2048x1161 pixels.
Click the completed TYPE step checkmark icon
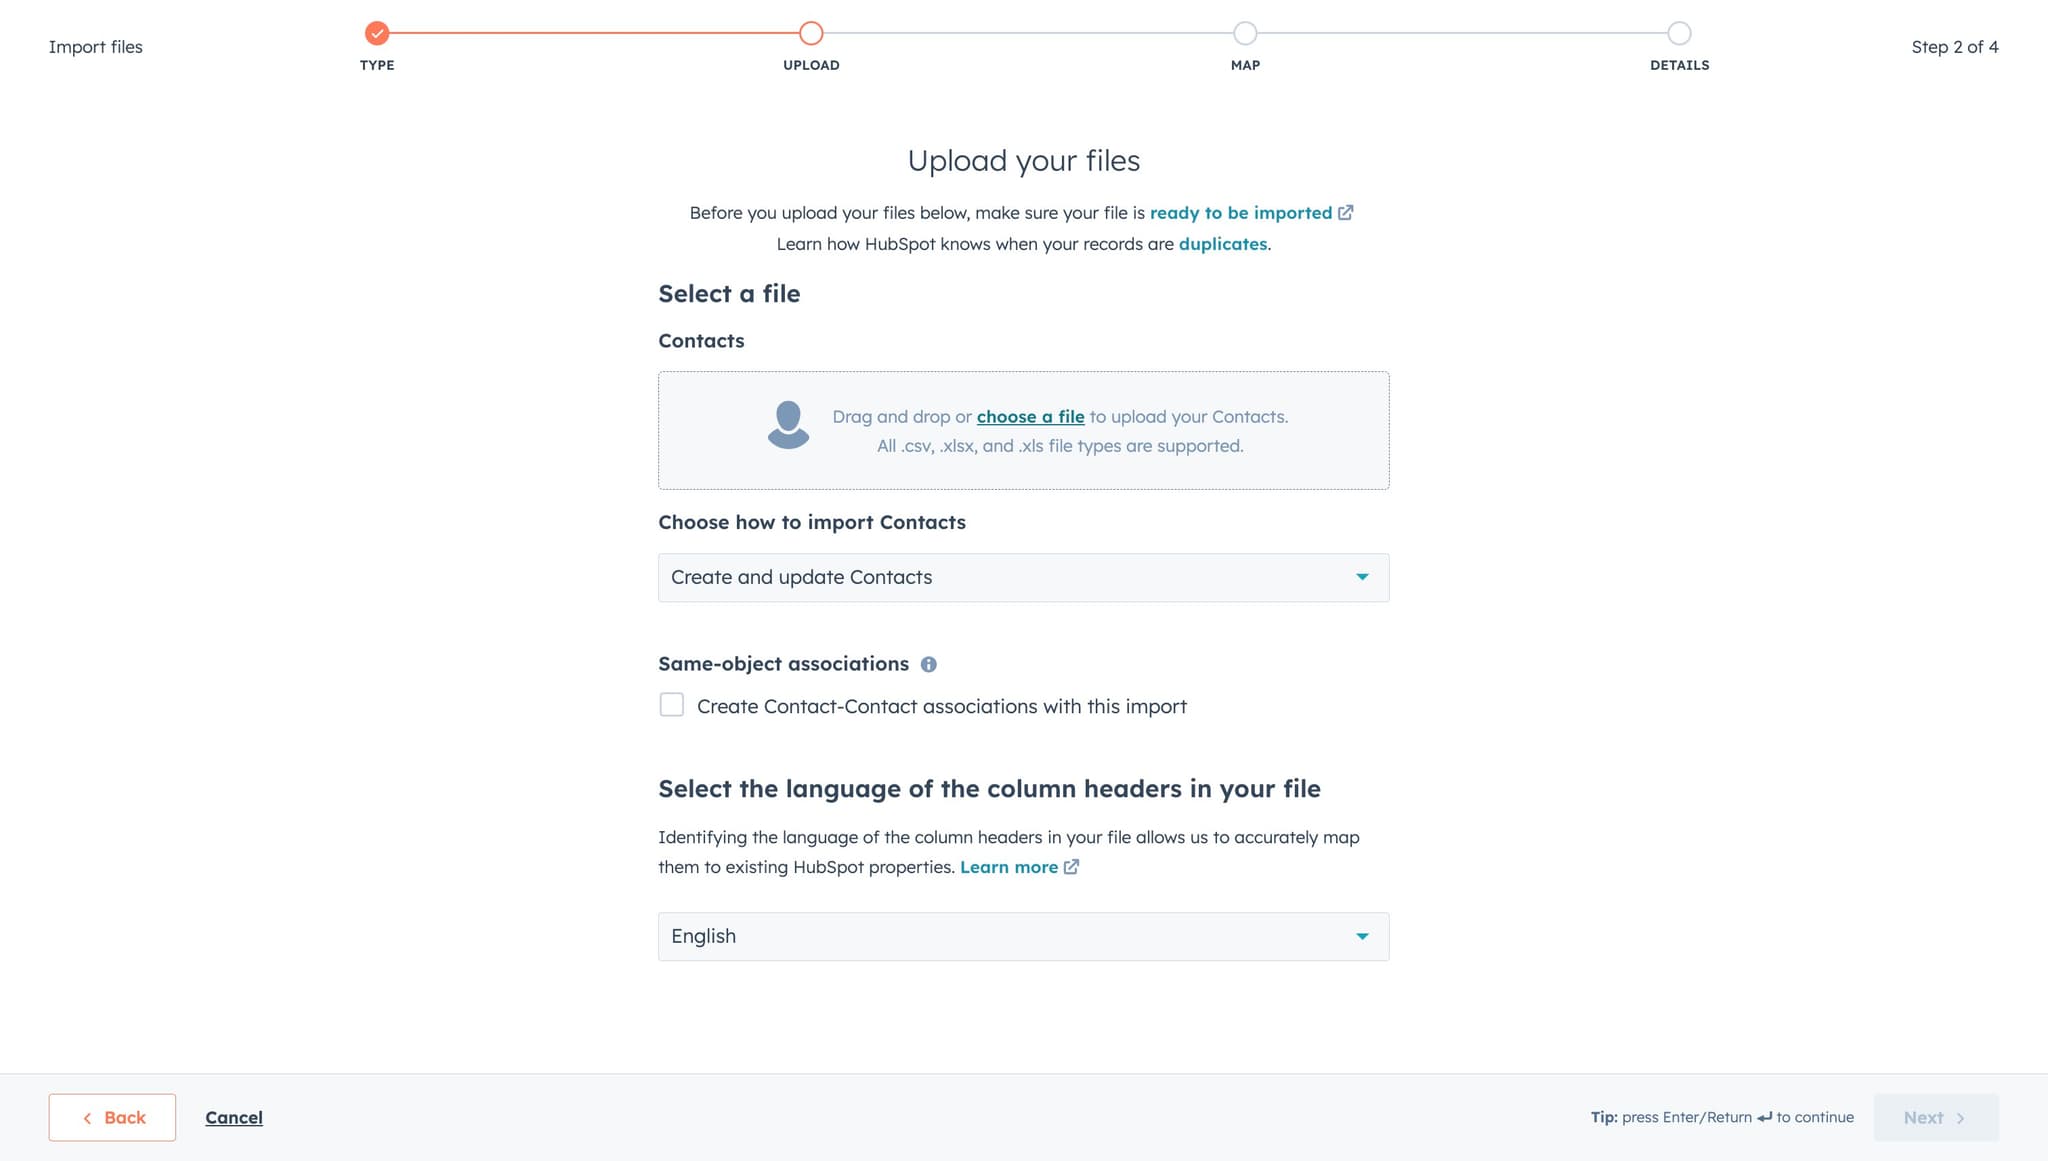coord(376,32)
